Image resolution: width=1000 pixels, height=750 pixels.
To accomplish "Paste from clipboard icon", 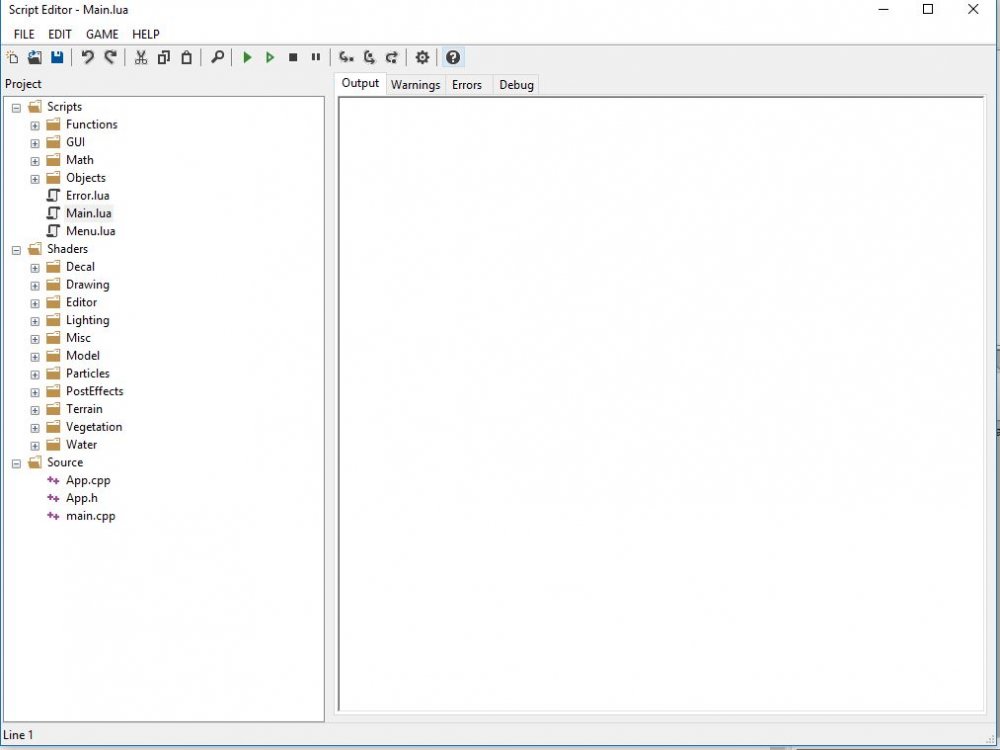I will tap(186, 57).
